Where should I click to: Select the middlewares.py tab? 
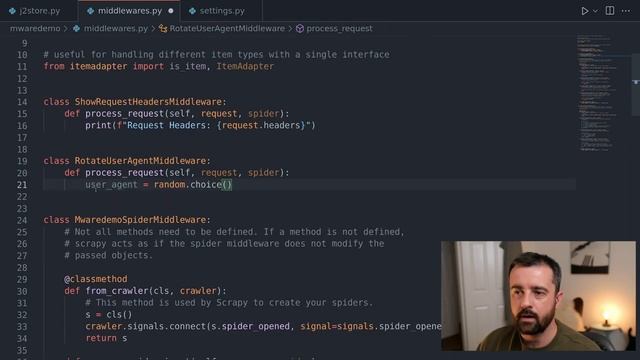click(x=129, y=11)
